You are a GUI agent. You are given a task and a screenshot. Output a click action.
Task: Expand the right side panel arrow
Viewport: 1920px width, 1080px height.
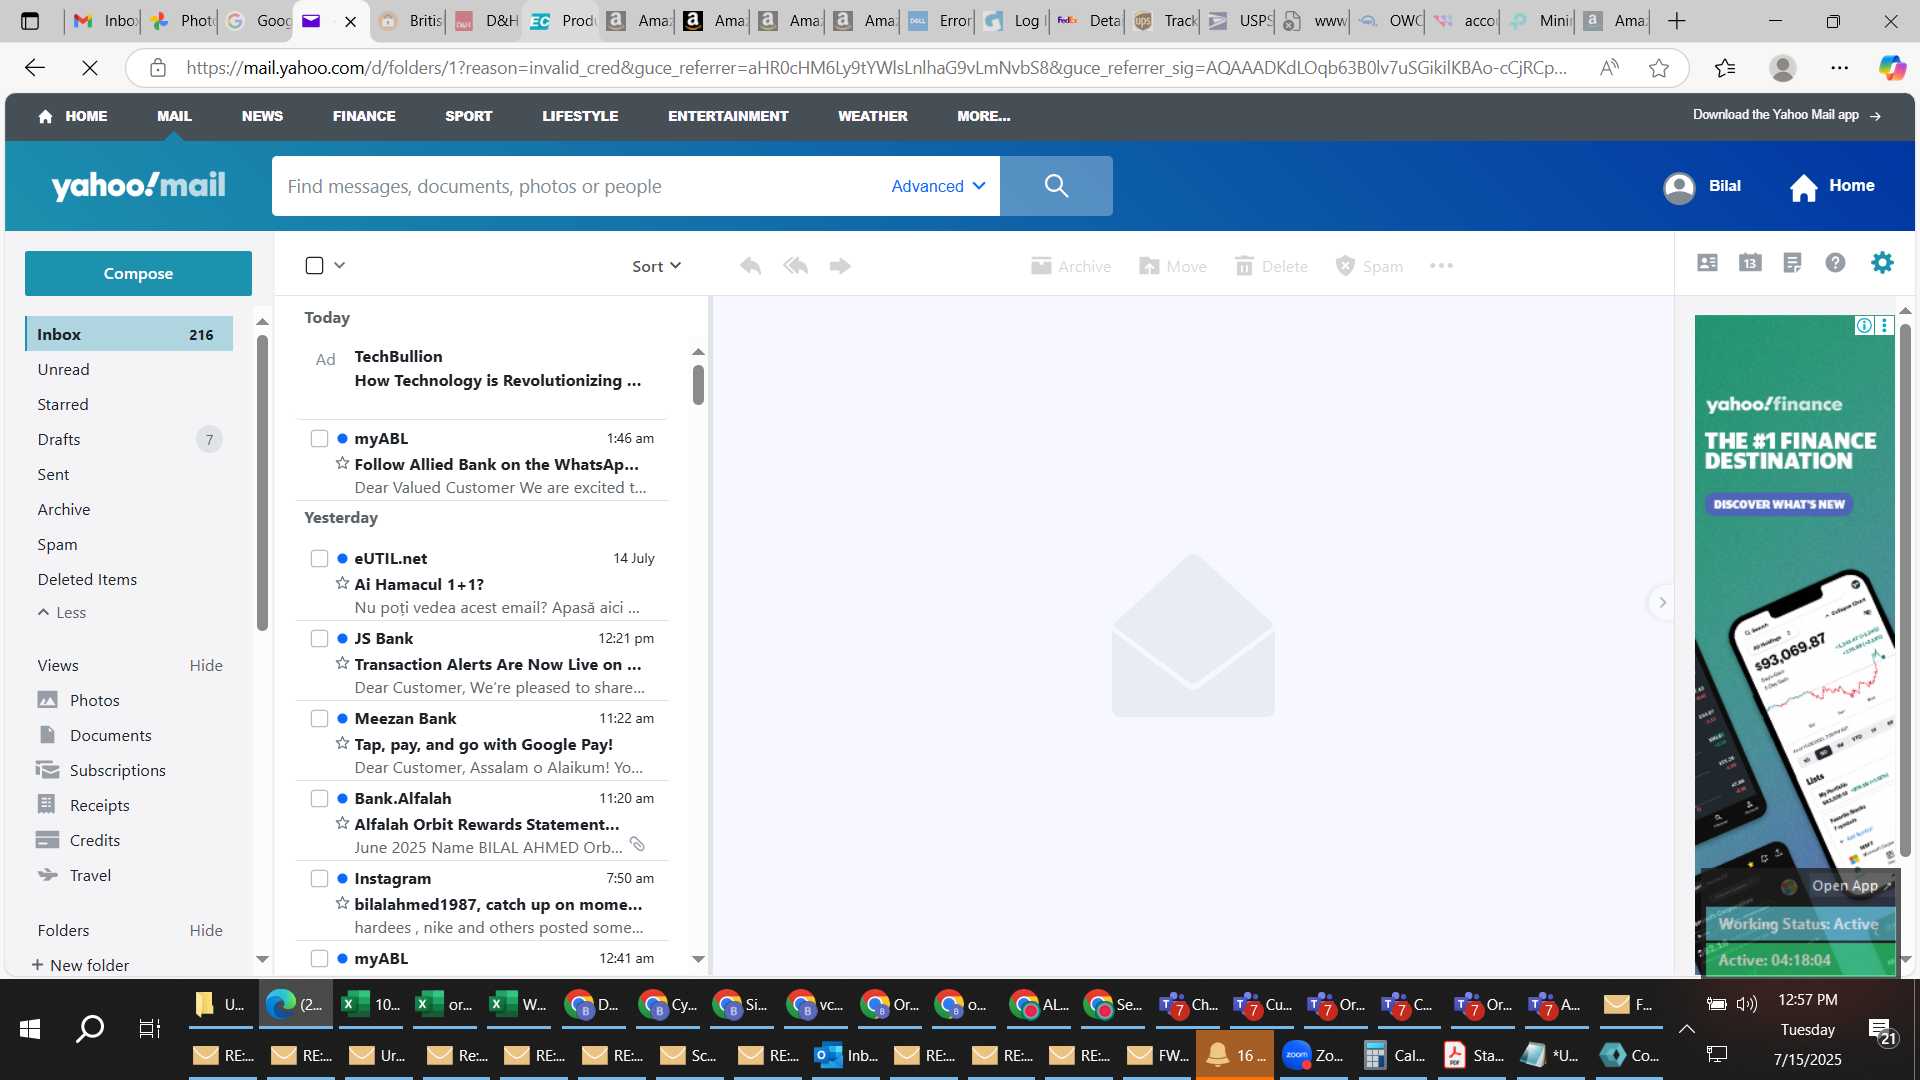coord(1662,603)
